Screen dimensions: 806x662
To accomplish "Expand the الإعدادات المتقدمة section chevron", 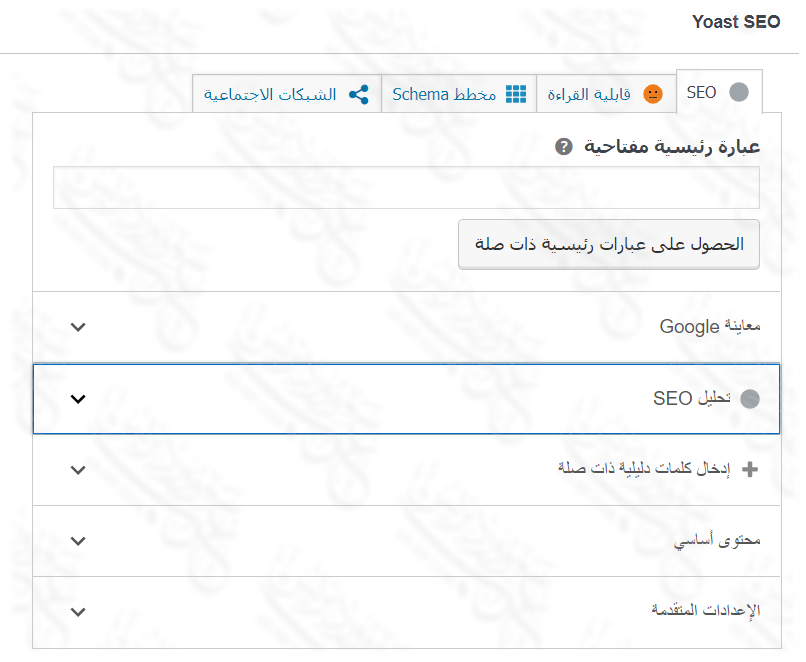I will pyautogui.click(x=79, y=610).
